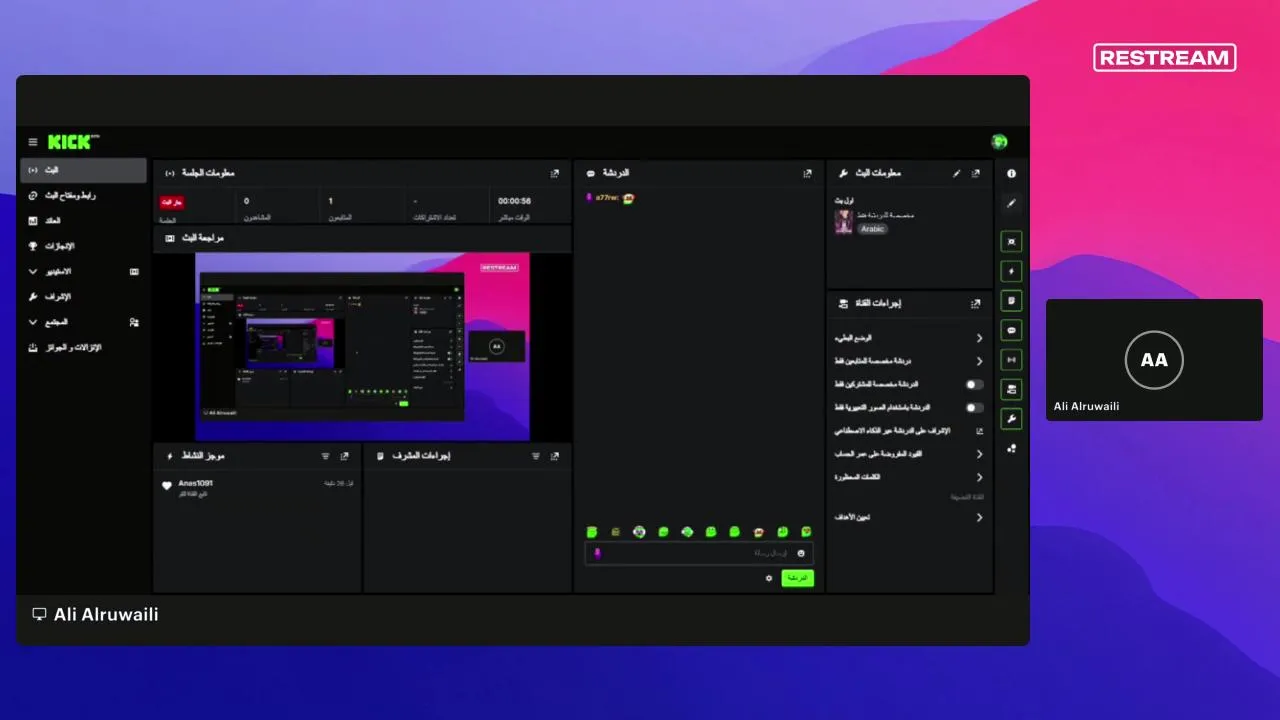Pop out the Chat panel
The height and width of the screenshot is (720, 1280).
[x=807, y=173]
